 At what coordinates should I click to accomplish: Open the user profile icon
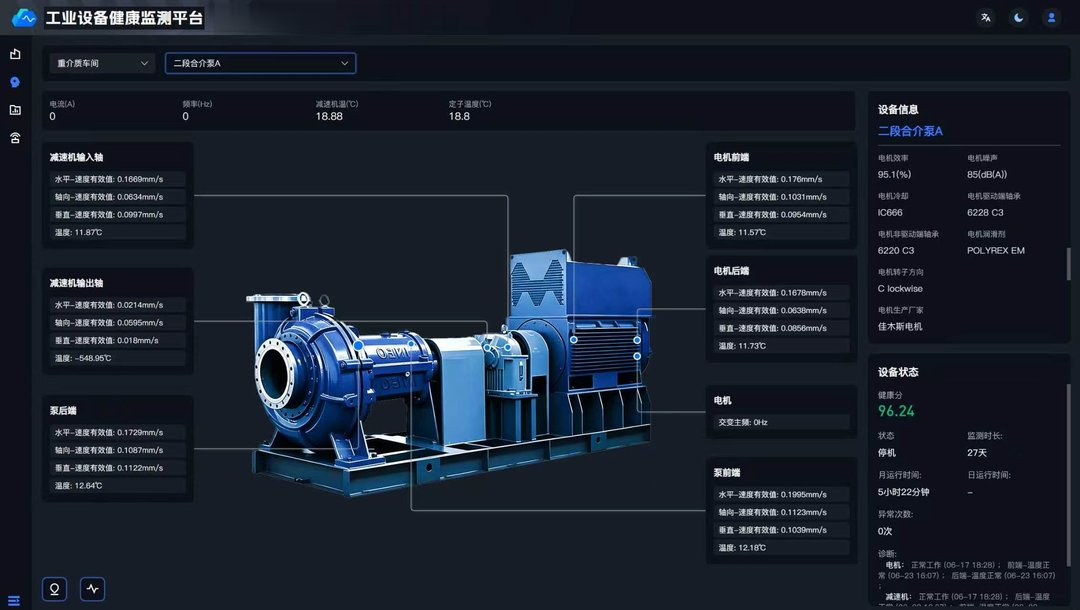click(1051, 18)
